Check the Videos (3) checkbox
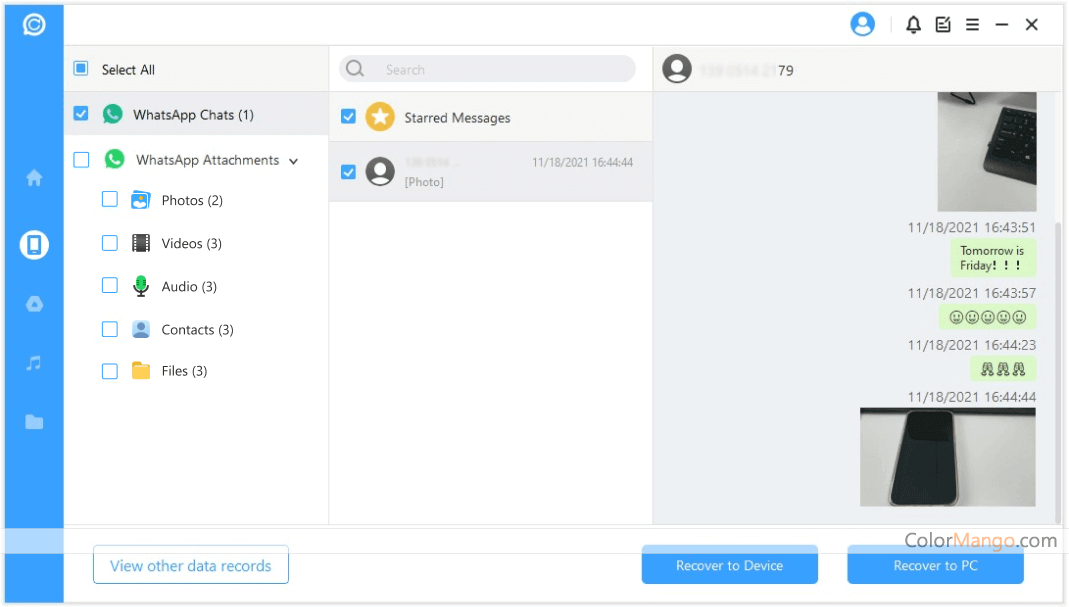 [110, 243]
